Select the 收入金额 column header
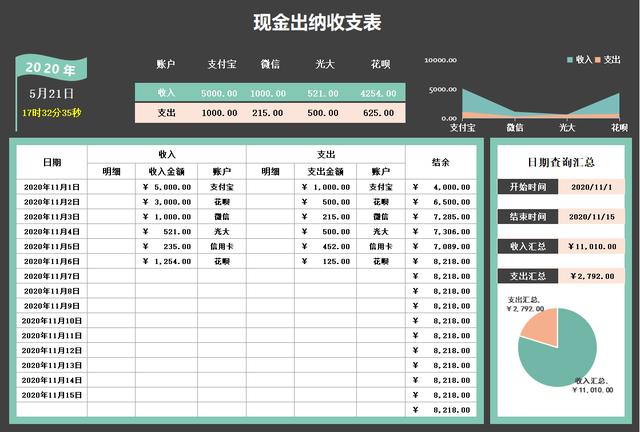This screenshot has width=640, height=432. click(167, 171)
